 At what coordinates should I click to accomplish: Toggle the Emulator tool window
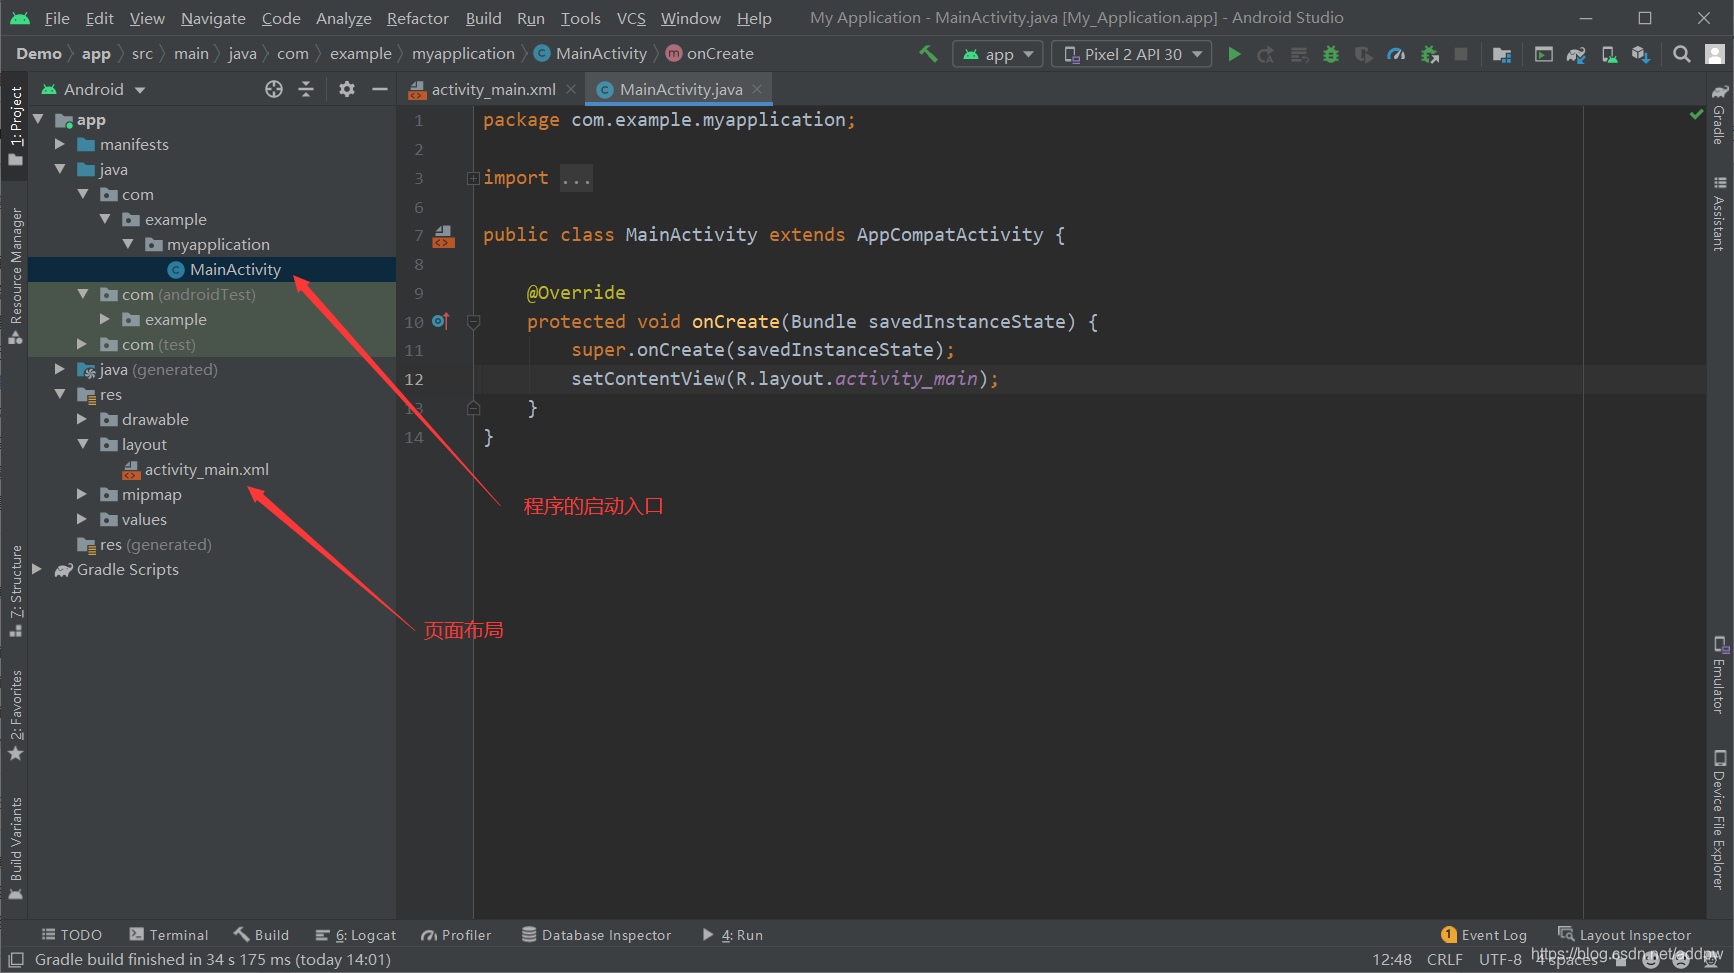[x=1719, y=675]
